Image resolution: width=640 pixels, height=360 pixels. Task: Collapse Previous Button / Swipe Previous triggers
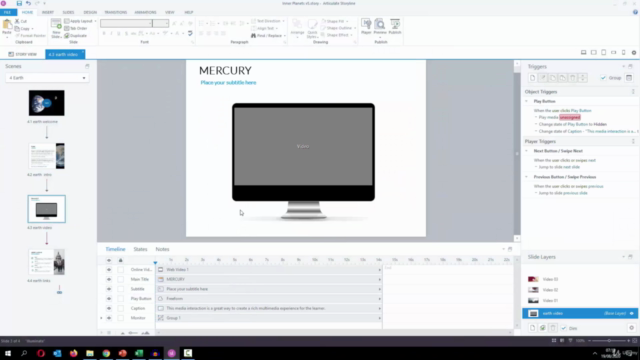click(x=527, y=177)
